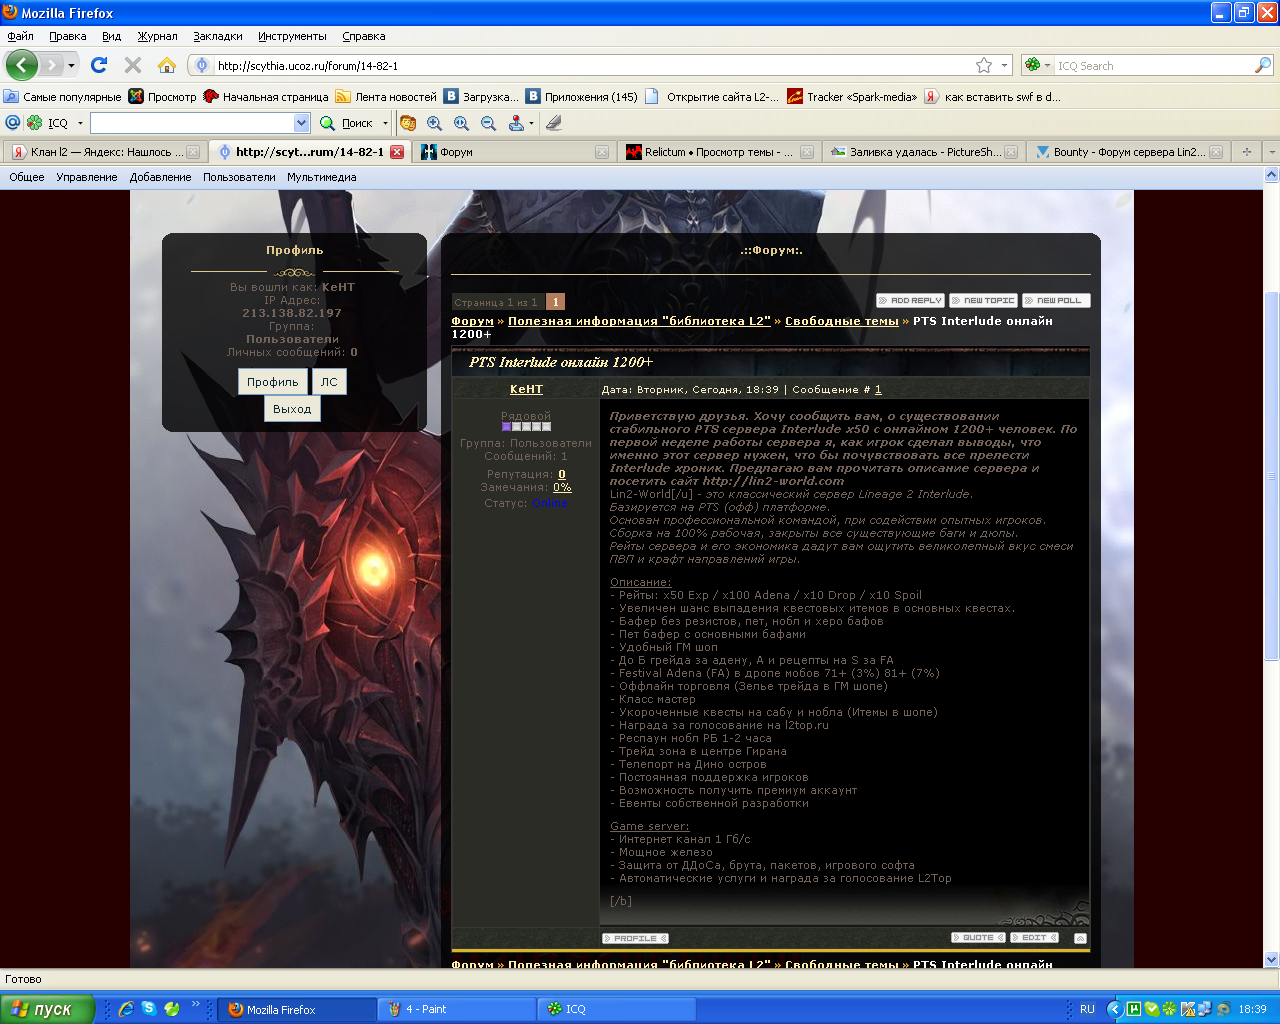This screenshot has height=1024, width=1280.
Task: Open the site's Мультимедиа menu
Action: pyautogui.click(x=322, y=177)
